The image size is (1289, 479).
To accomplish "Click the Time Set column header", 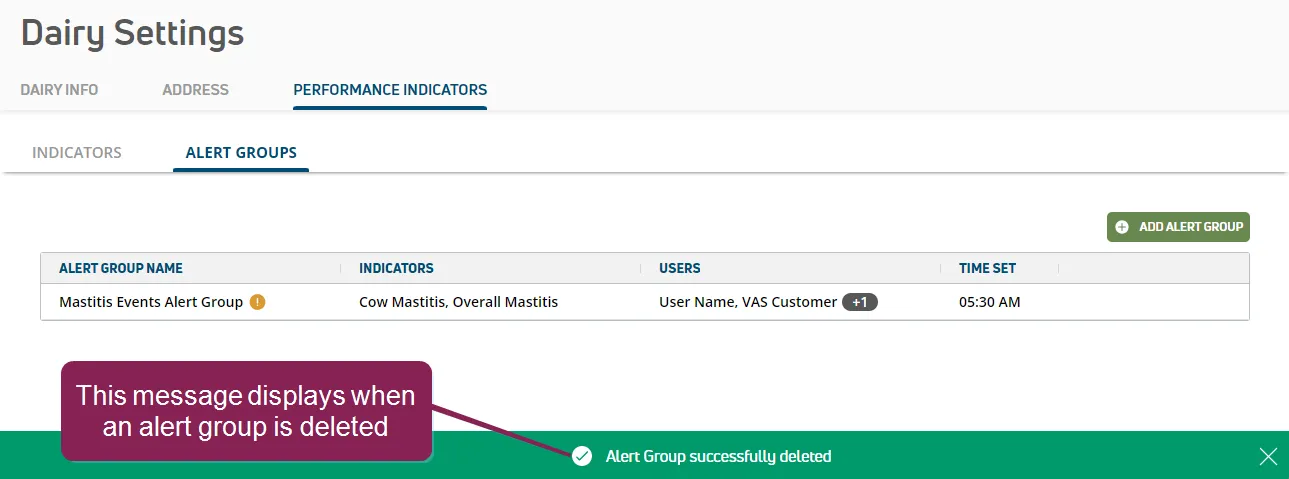I will tap(987, 268).
